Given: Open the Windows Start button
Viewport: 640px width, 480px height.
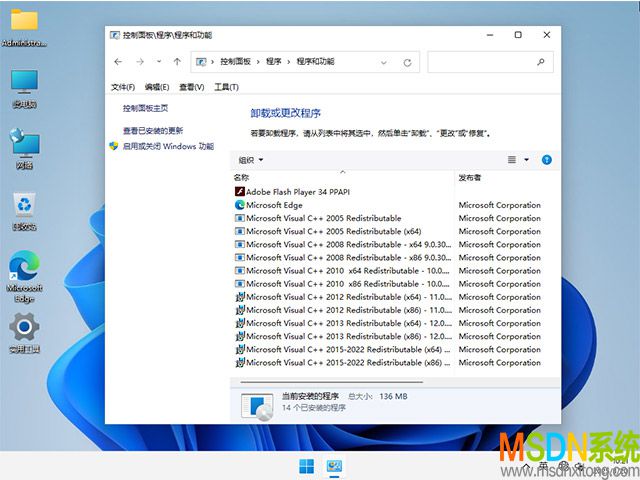Looking at the screenshot, I should 307,466.
